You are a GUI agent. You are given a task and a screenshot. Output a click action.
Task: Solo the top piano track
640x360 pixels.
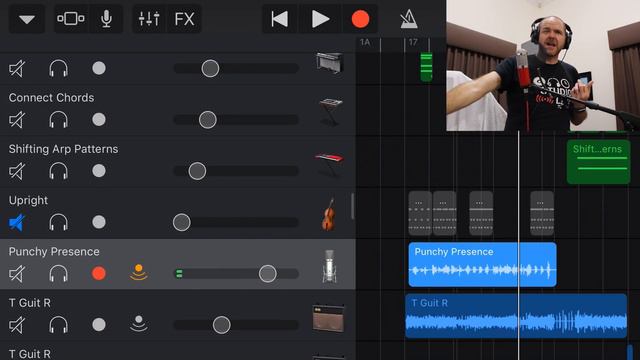pyautogui.click(x=58, y=69)
